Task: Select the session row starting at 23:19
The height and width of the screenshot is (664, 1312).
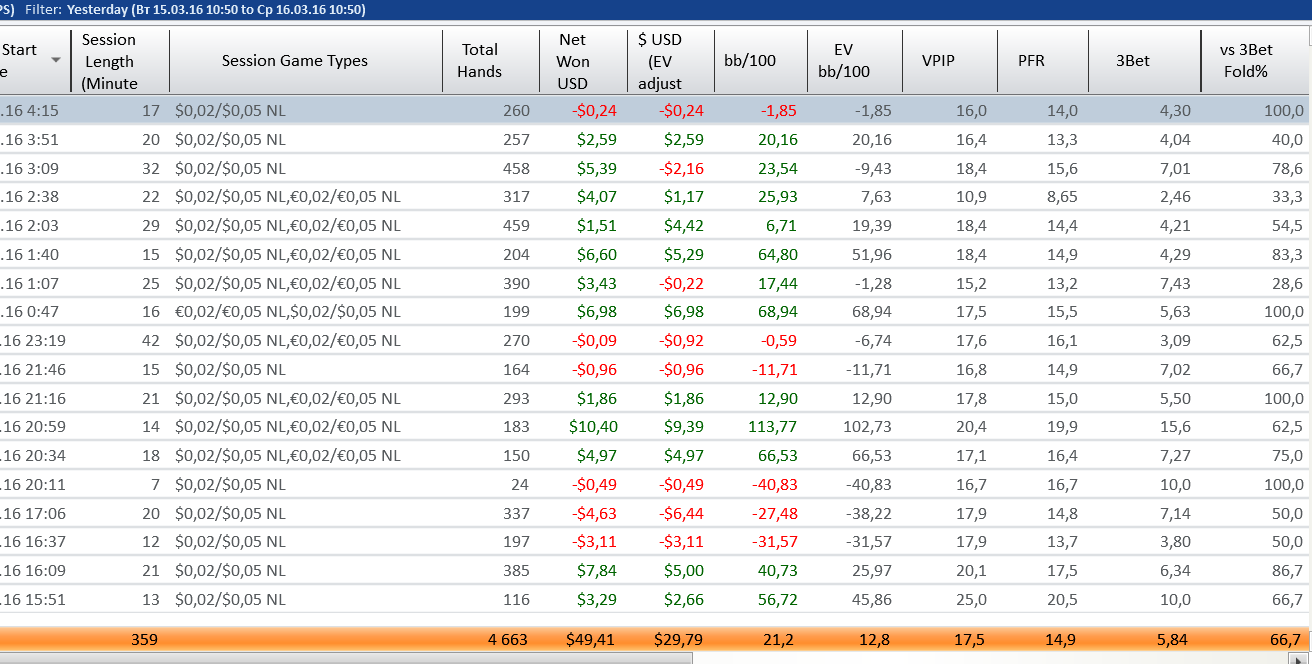Action: point(656,340)
